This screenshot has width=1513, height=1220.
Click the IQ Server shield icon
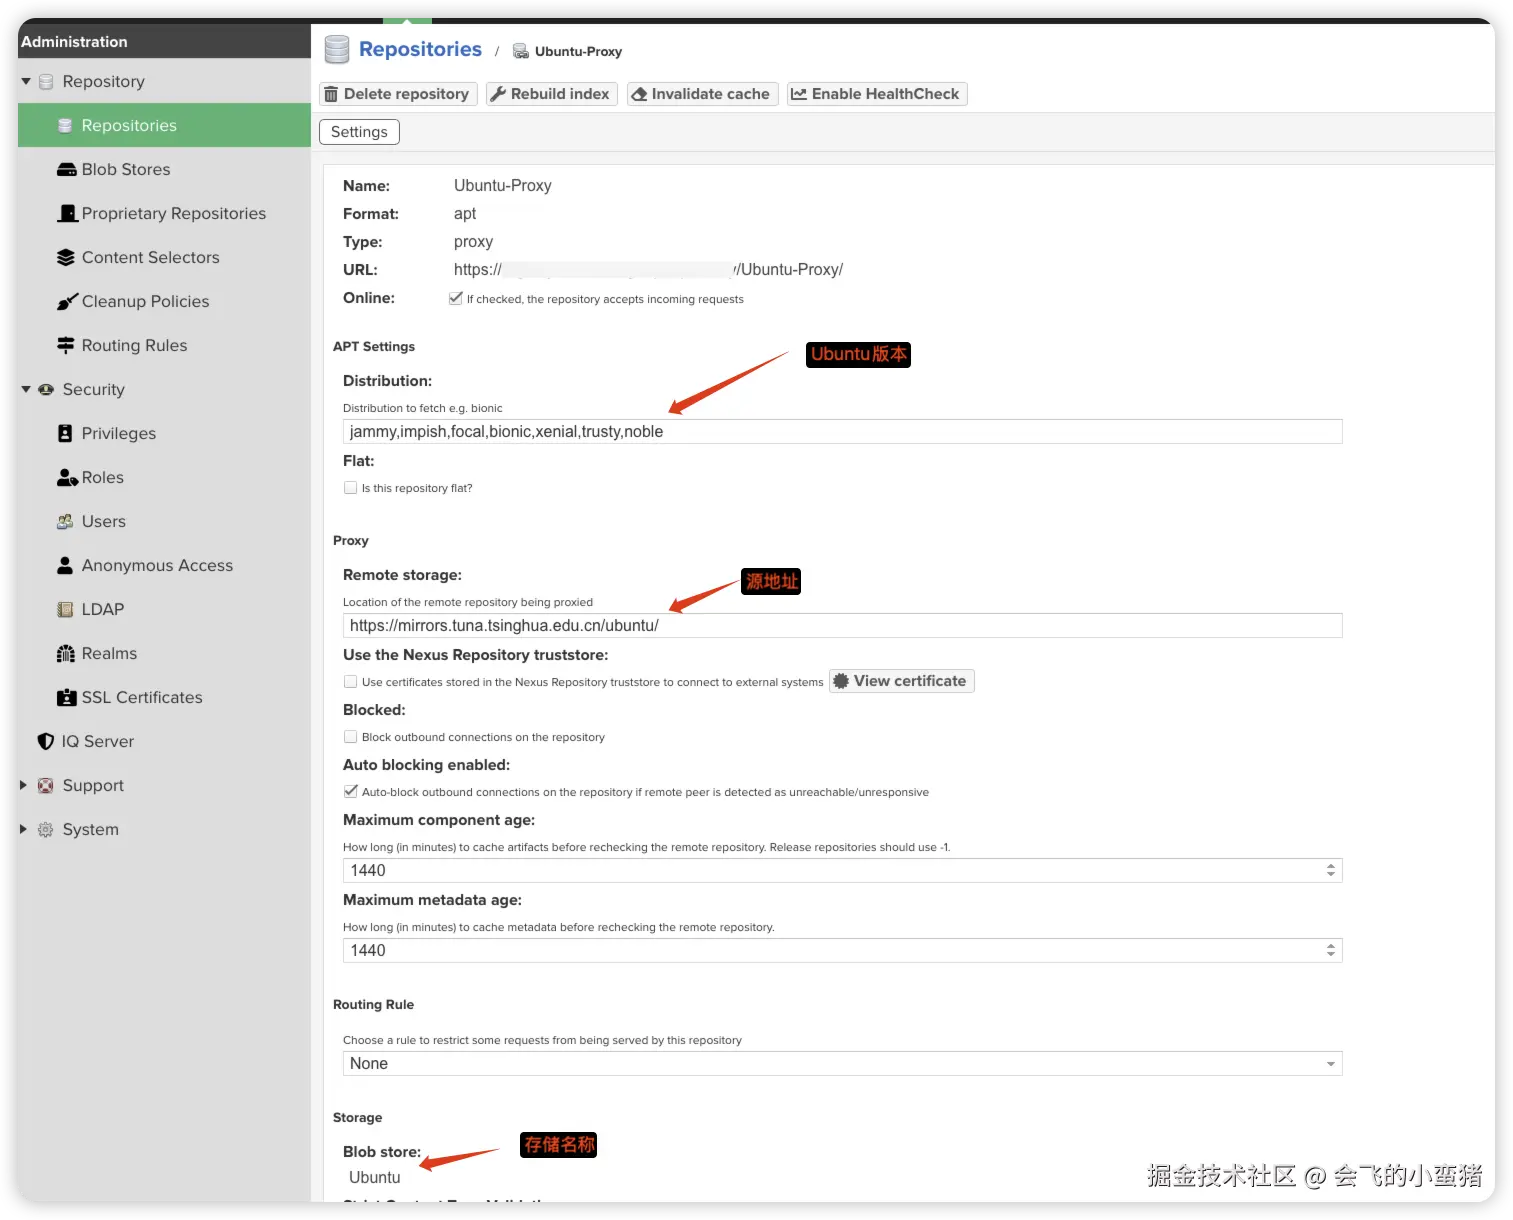point(46,742)
